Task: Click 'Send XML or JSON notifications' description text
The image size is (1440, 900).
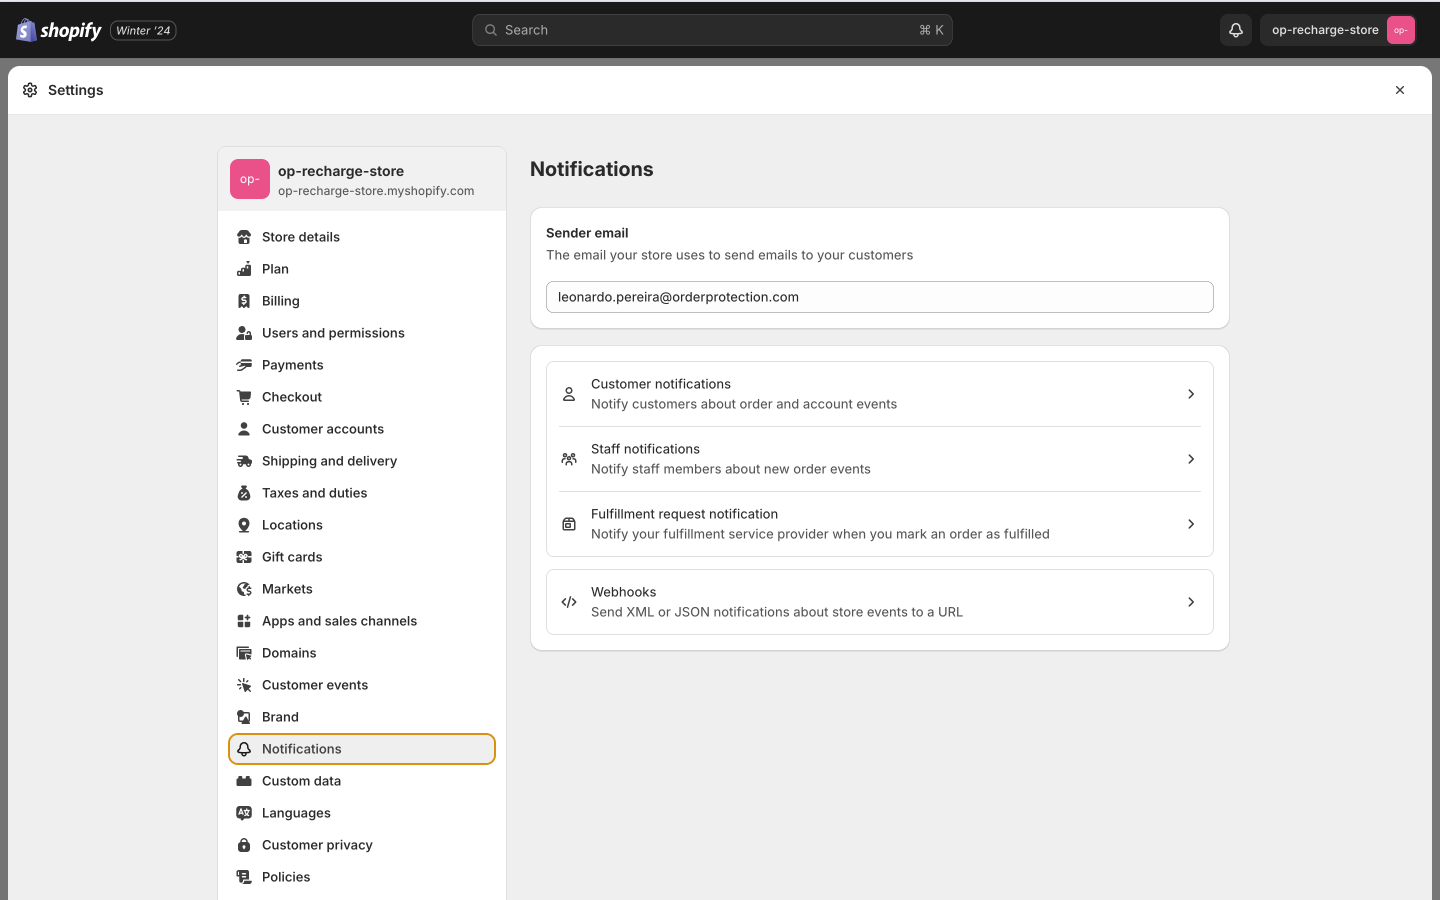Action: (777, 612)
